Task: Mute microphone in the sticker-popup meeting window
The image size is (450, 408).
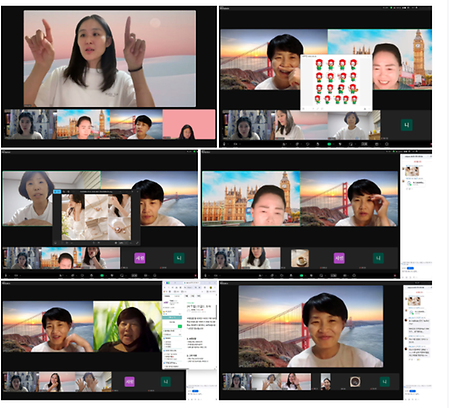Action: point(224,144)
